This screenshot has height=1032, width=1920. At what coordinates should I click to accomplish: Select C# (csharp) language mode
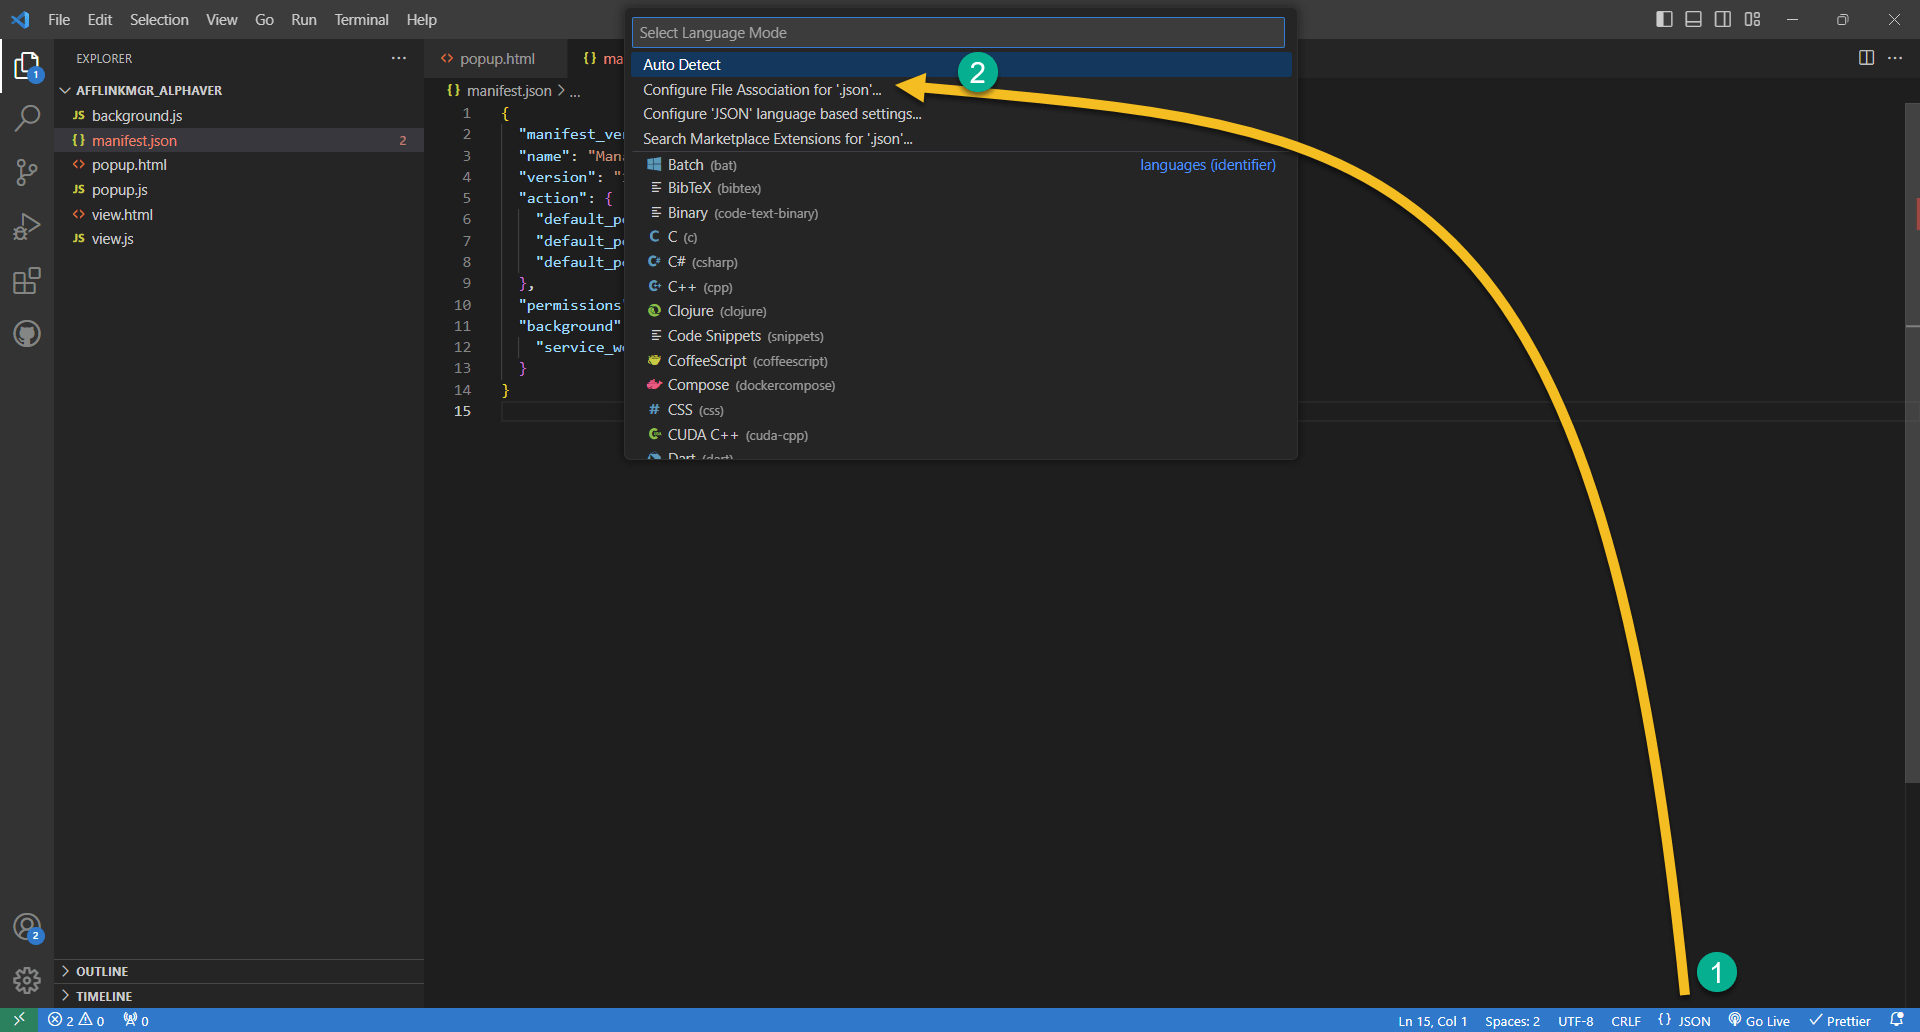(x=961, y=262)
